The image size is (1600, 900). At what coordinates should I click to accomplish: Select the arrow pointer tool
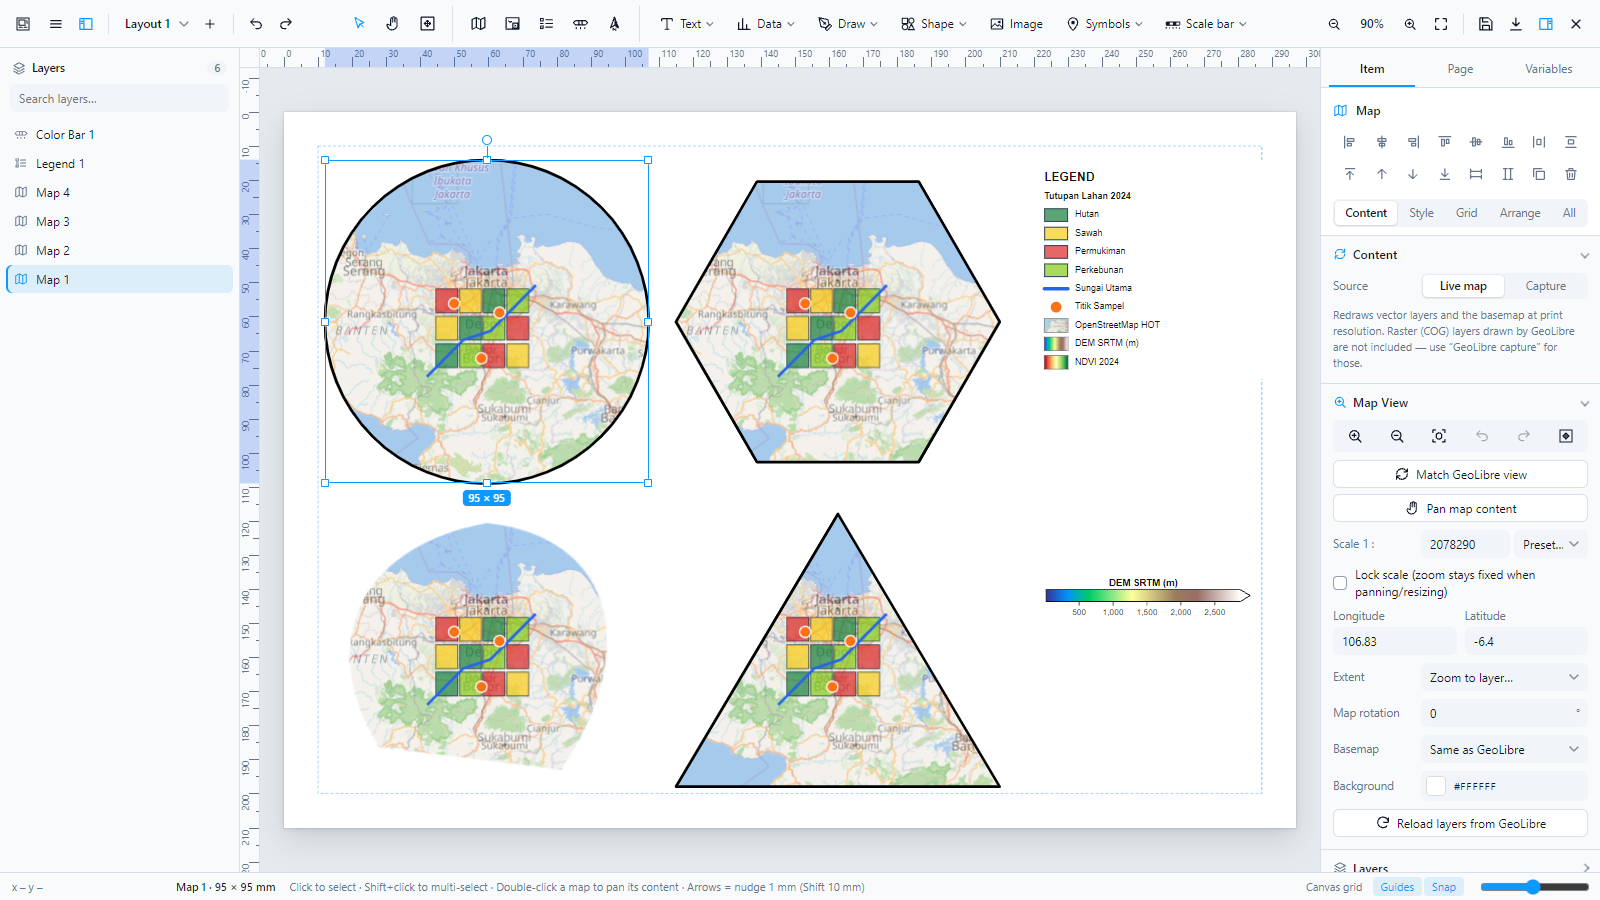click(x=359, y=24)
